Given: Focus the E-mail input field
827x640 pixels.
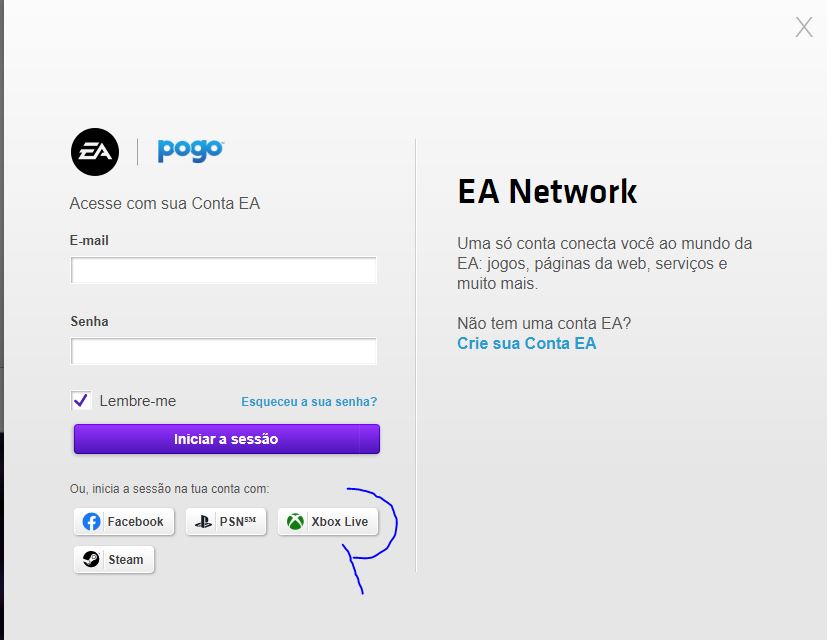Looking at the screenshot, I should [224, 270].
